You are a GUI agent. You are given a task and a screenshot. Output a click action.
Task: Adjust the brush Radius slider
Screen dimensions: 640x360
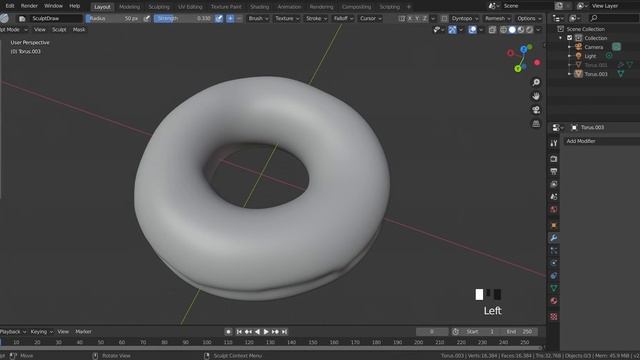coord(113,18)
